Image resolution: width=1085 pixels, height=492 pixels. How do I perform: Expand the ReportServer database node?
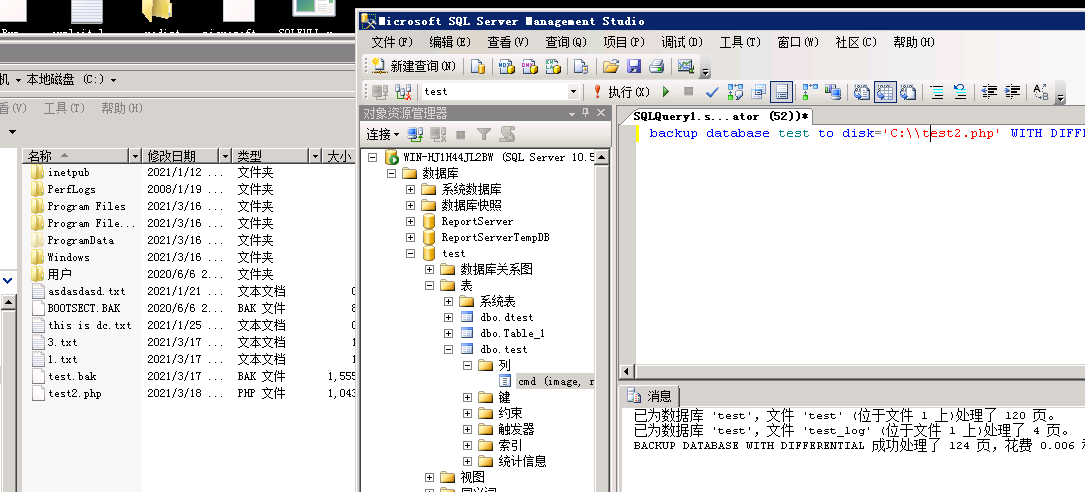410,221
